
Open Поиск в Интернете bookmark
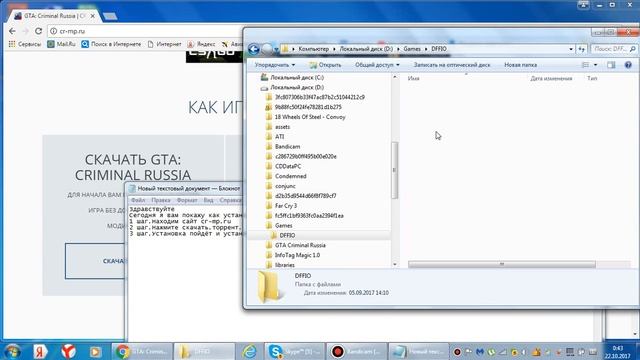[x=111, y=44]
